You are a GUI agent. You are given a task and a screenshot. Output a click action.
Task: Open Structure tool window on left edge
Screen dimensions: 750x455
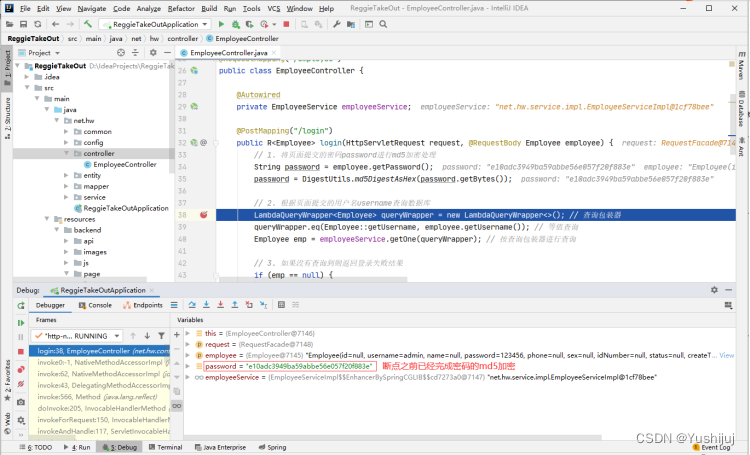(x=7, y=118)
